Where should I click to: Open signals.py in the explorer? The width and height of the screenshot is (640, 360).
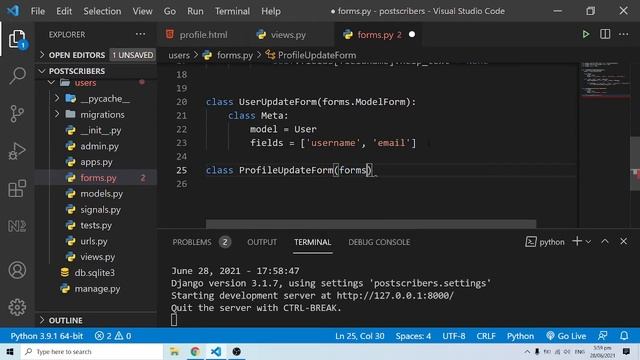[x=96, y=209]
